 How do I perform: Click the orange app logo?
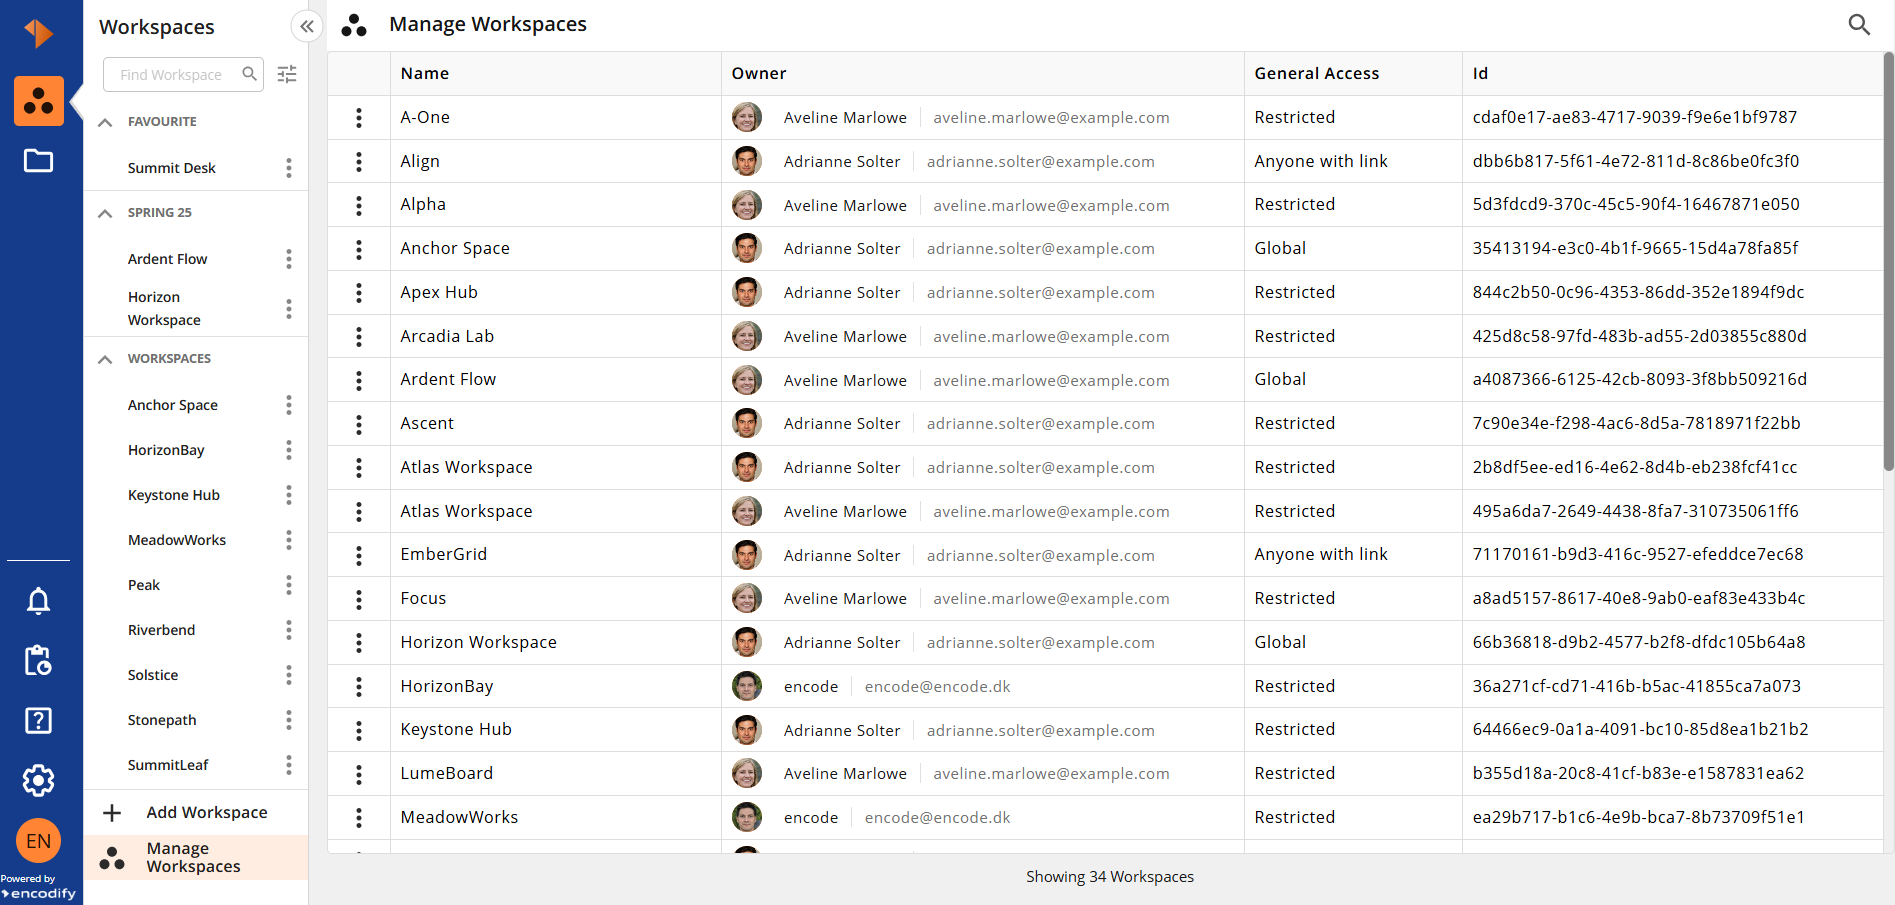point(39,33)
